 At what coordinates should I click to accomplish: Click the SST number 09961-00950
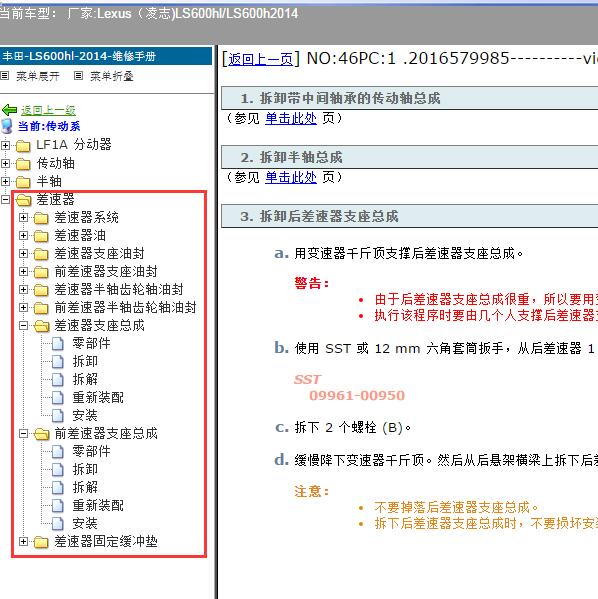(357, 395)
